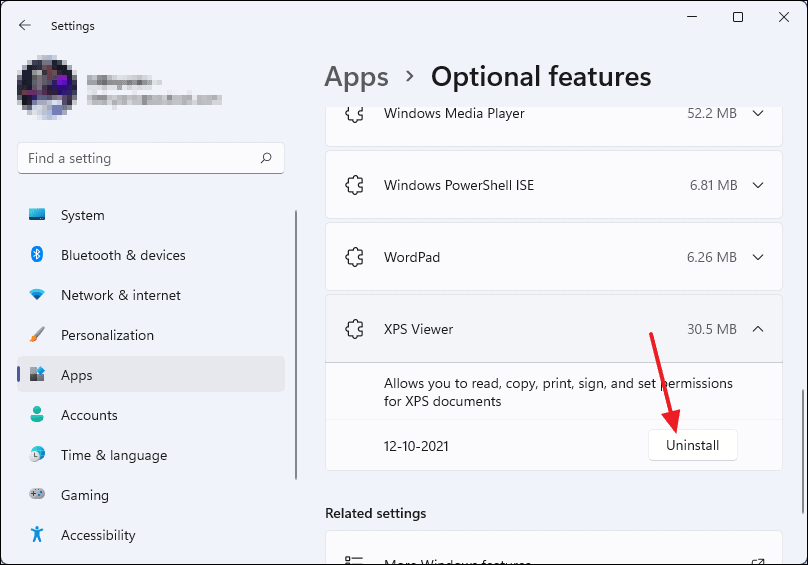Expand the WordPad feature chevron

758,257
